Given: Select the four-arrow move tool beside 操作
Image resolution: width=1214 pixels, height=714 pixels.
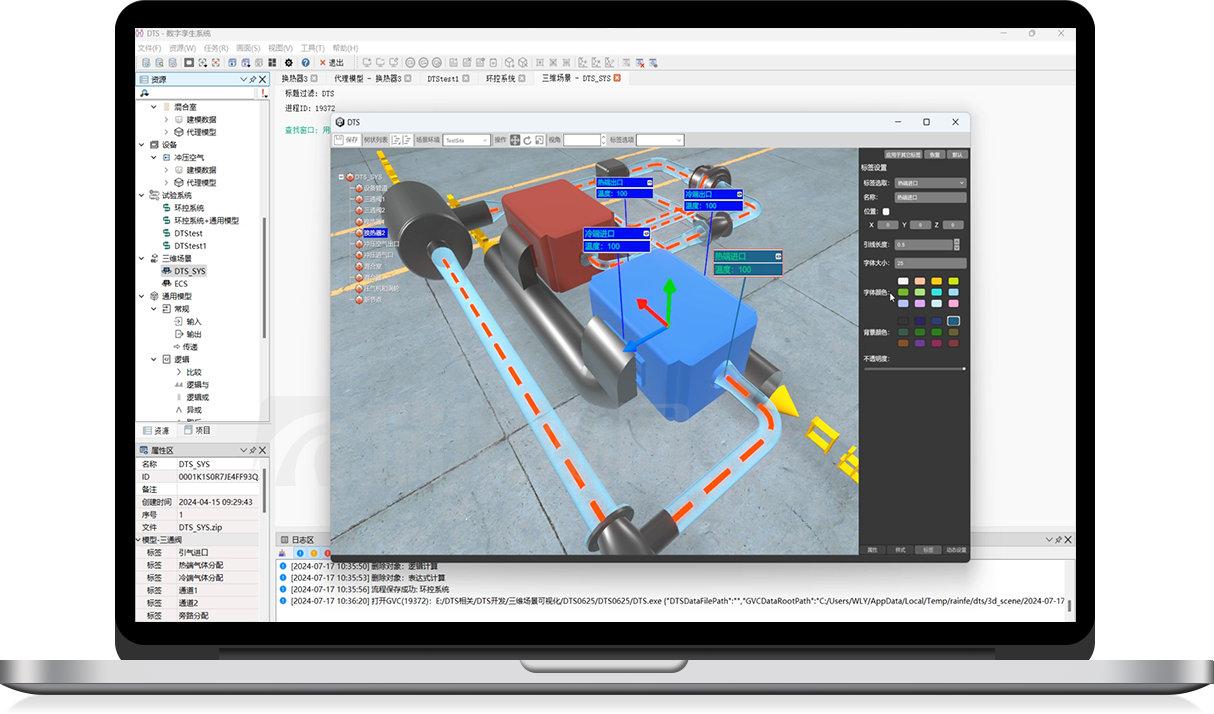Looking at the screenshot, I should click(x=515, y=140).
